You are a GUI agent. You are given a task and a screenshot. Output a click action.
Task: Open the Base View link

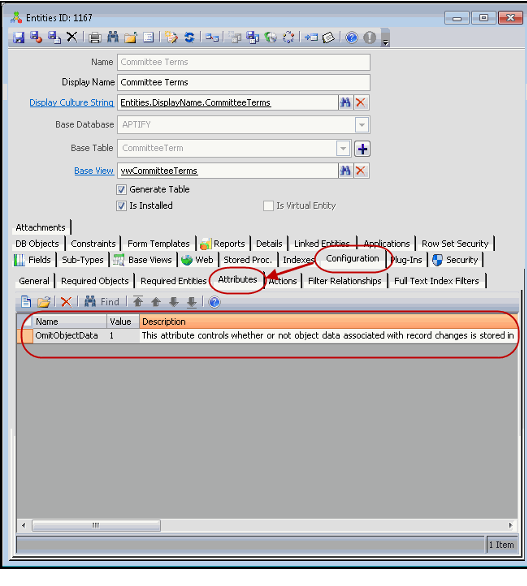[94, 171]
